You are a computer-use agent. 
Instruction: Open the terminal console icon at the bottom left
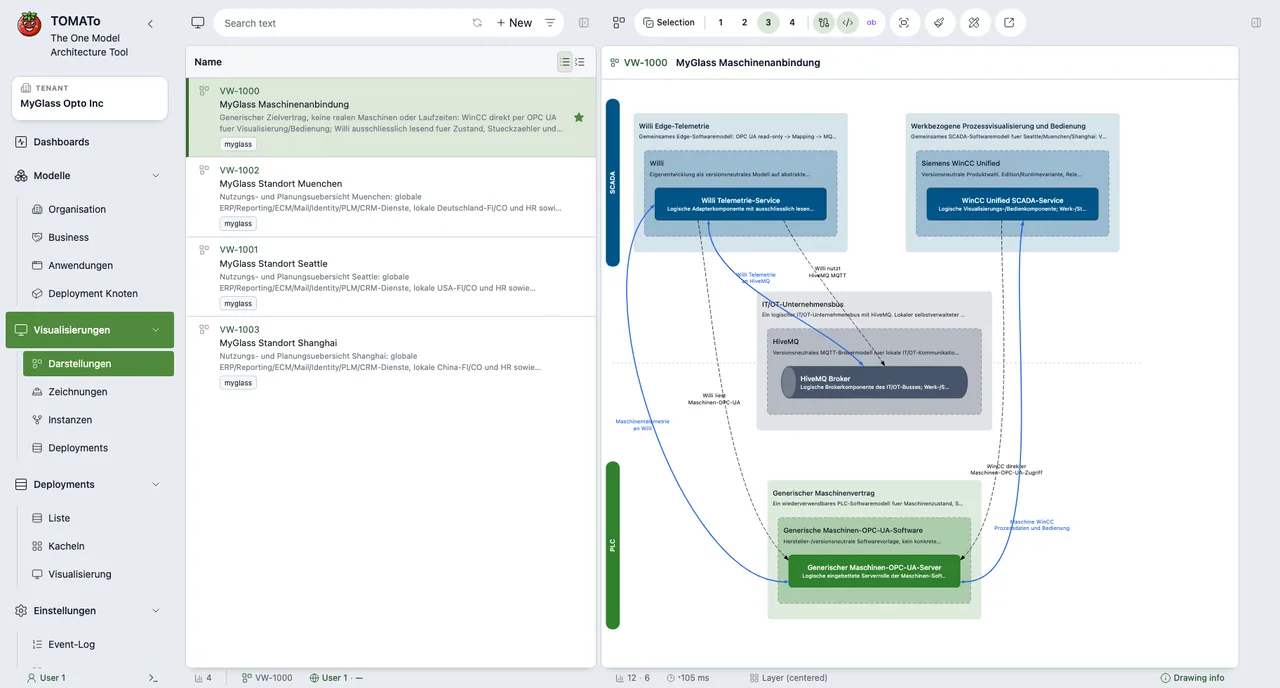[x=153, y=678]
